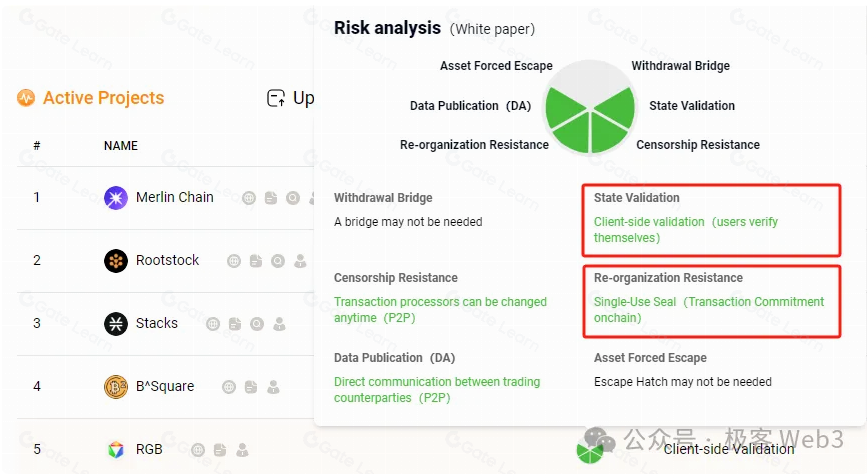Open RGB website globe icon
Viewport: 867px width, 476px height.
click(x=198, y=450)
